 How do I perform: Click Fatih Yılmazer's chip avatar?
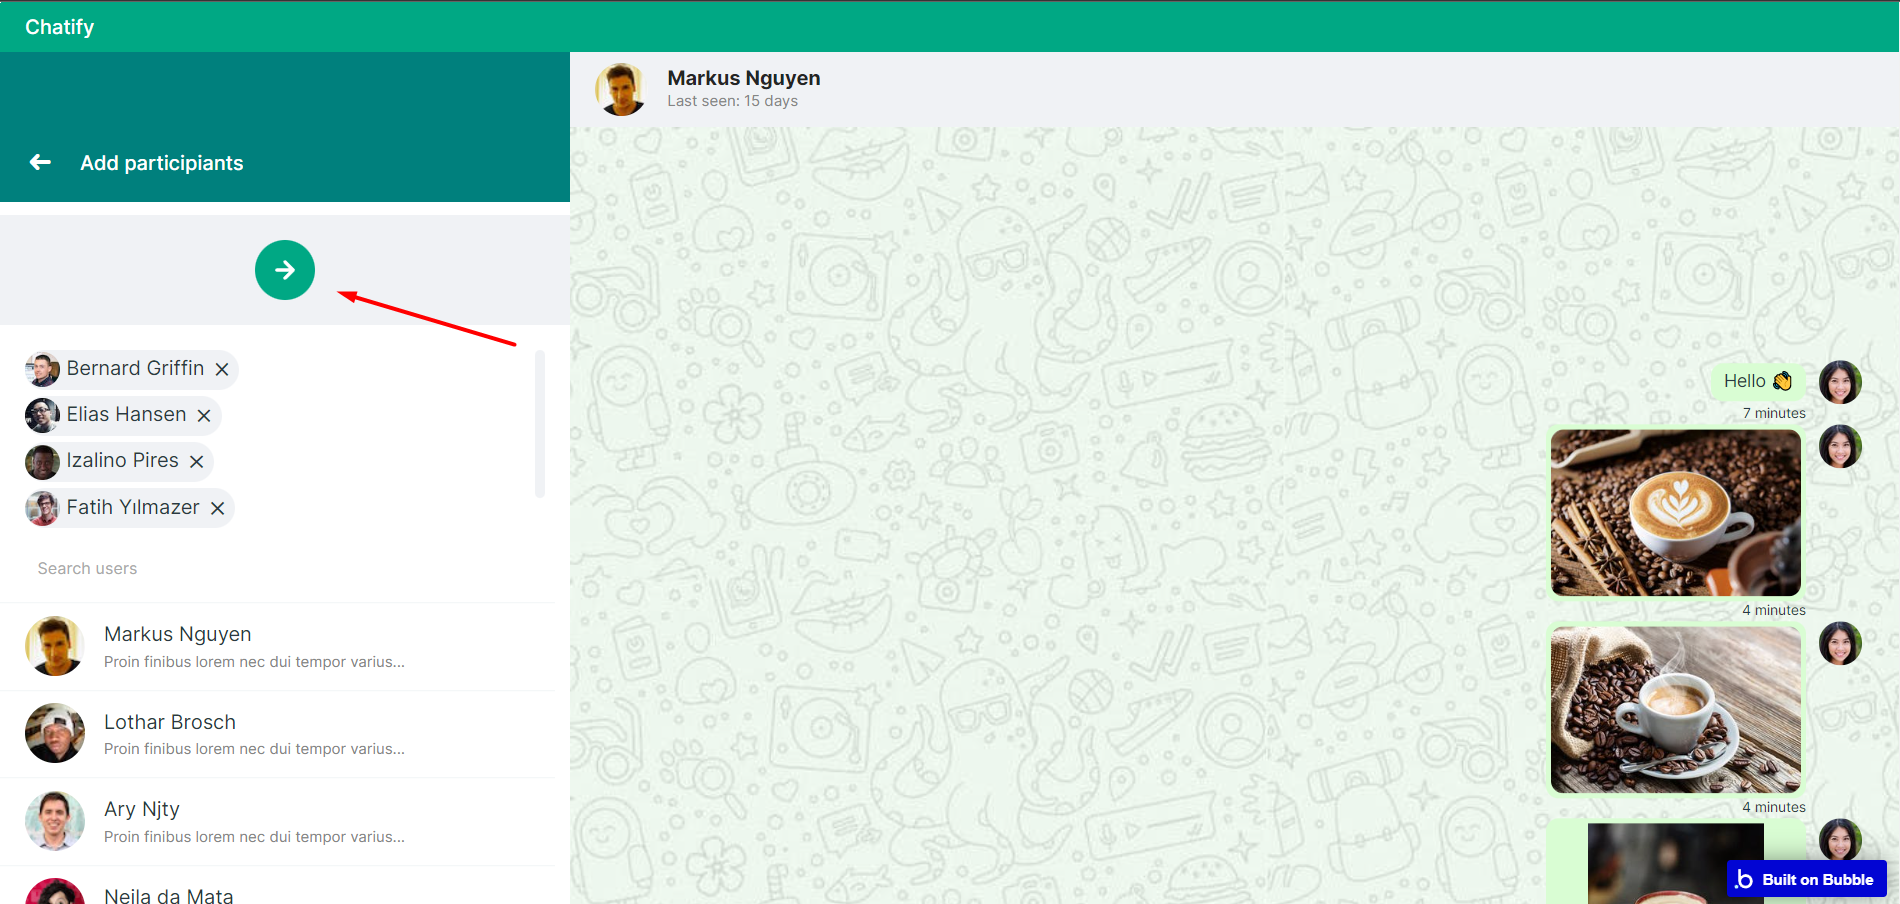pos(42,508)
